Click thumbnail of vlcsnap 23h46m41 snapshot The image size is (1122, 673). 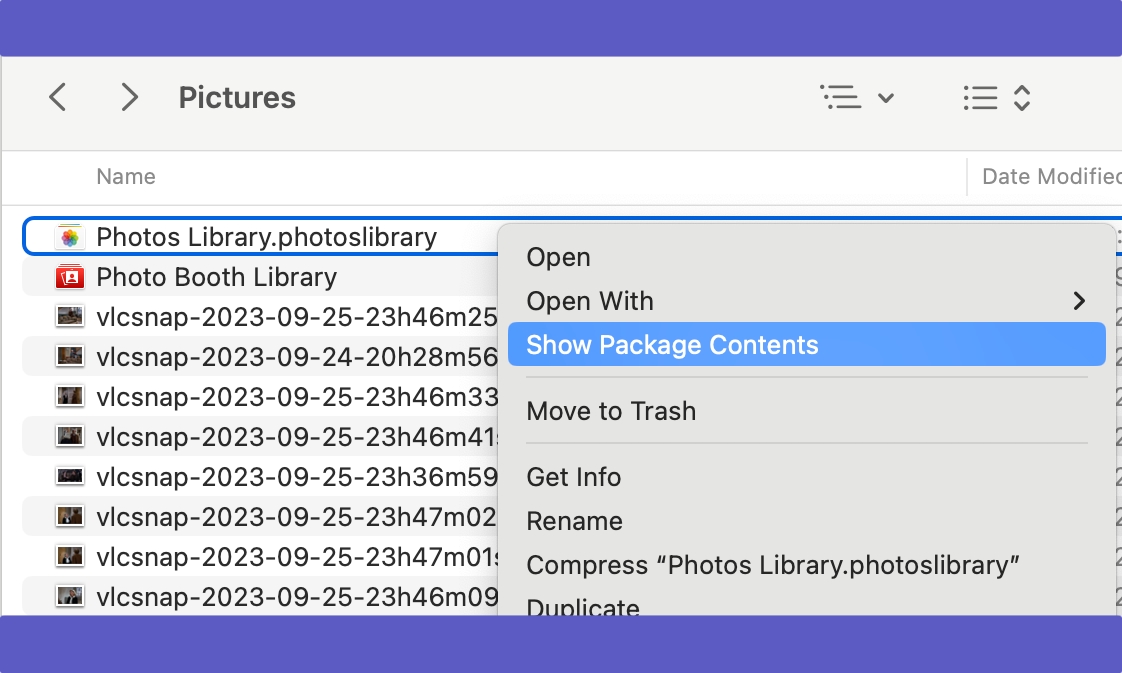tap(69, 436)
